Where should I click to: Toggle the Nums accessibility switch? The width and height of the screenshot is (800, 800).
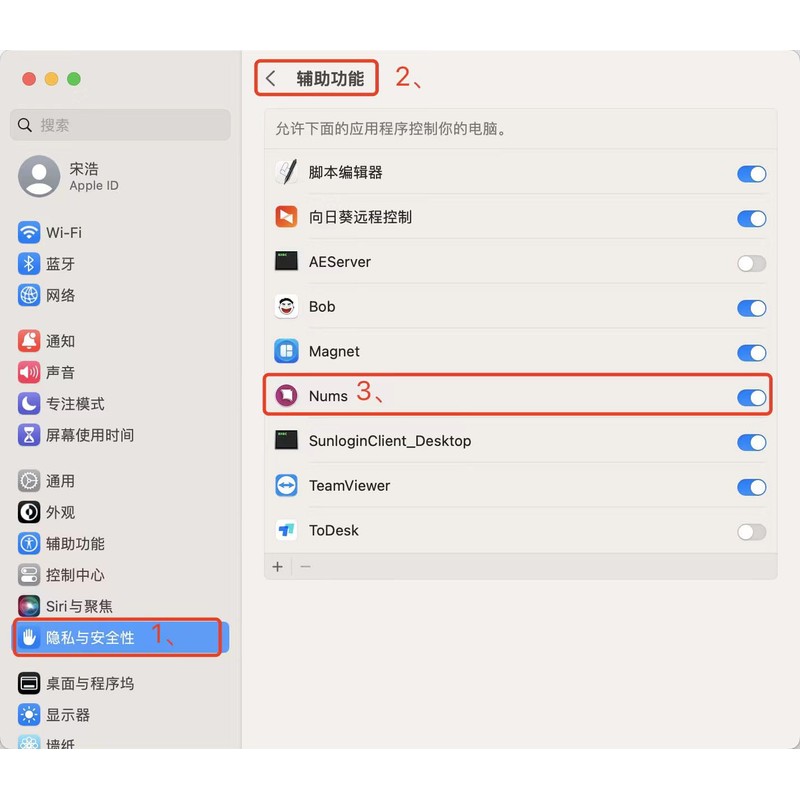point(752,397)
